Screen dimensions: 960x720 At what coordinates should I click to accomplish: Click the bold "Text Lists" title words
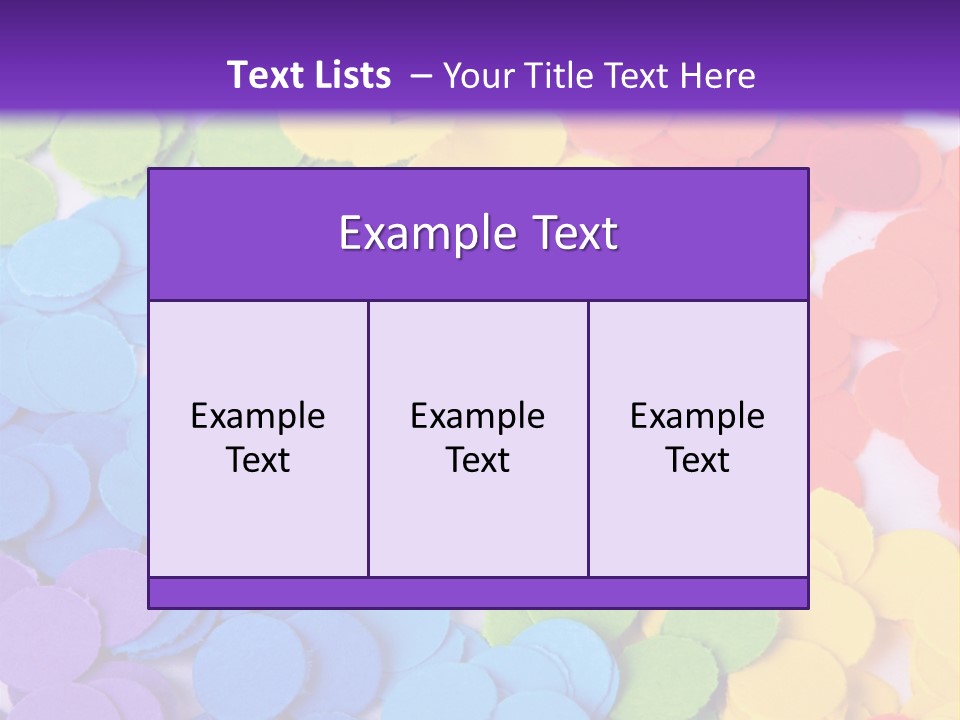[309, 75]
